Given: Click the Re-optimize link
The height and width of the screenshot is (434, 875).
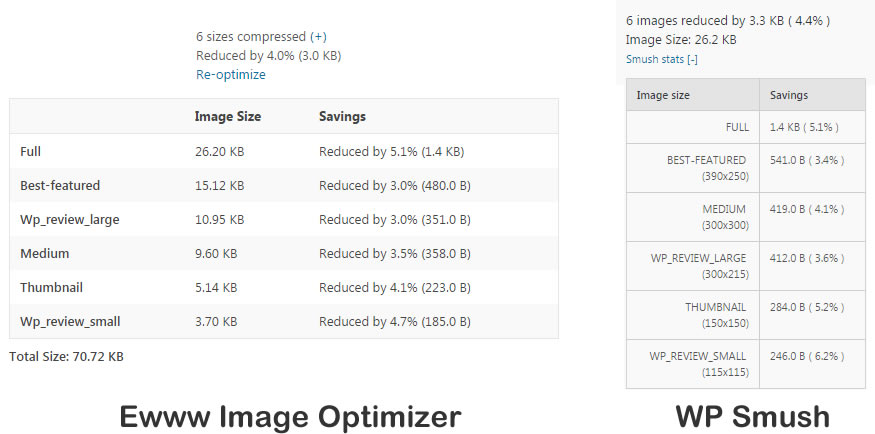Looking at the screenshot, I should click(x=230, y=75).
